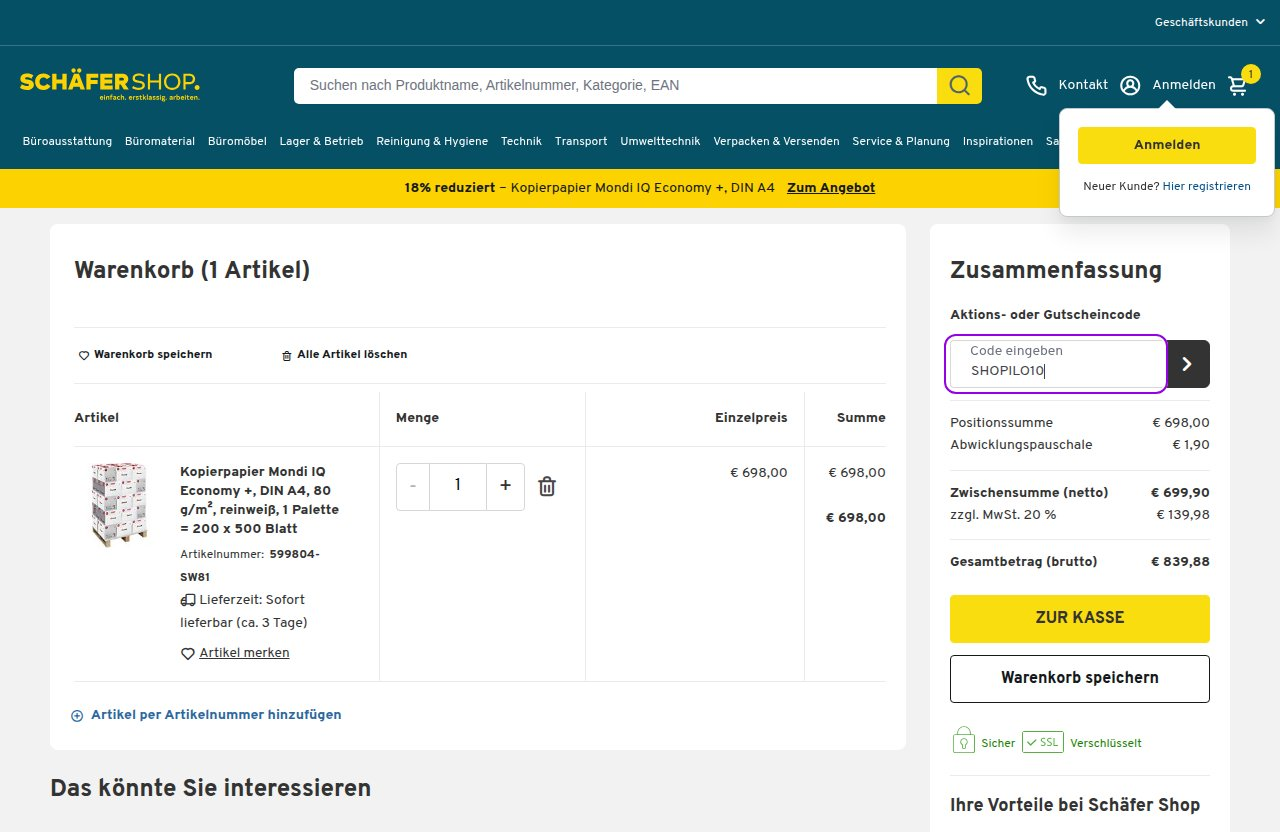Open the Lager & Betrieb menu

pyautogui.click(x=321, y=141)
